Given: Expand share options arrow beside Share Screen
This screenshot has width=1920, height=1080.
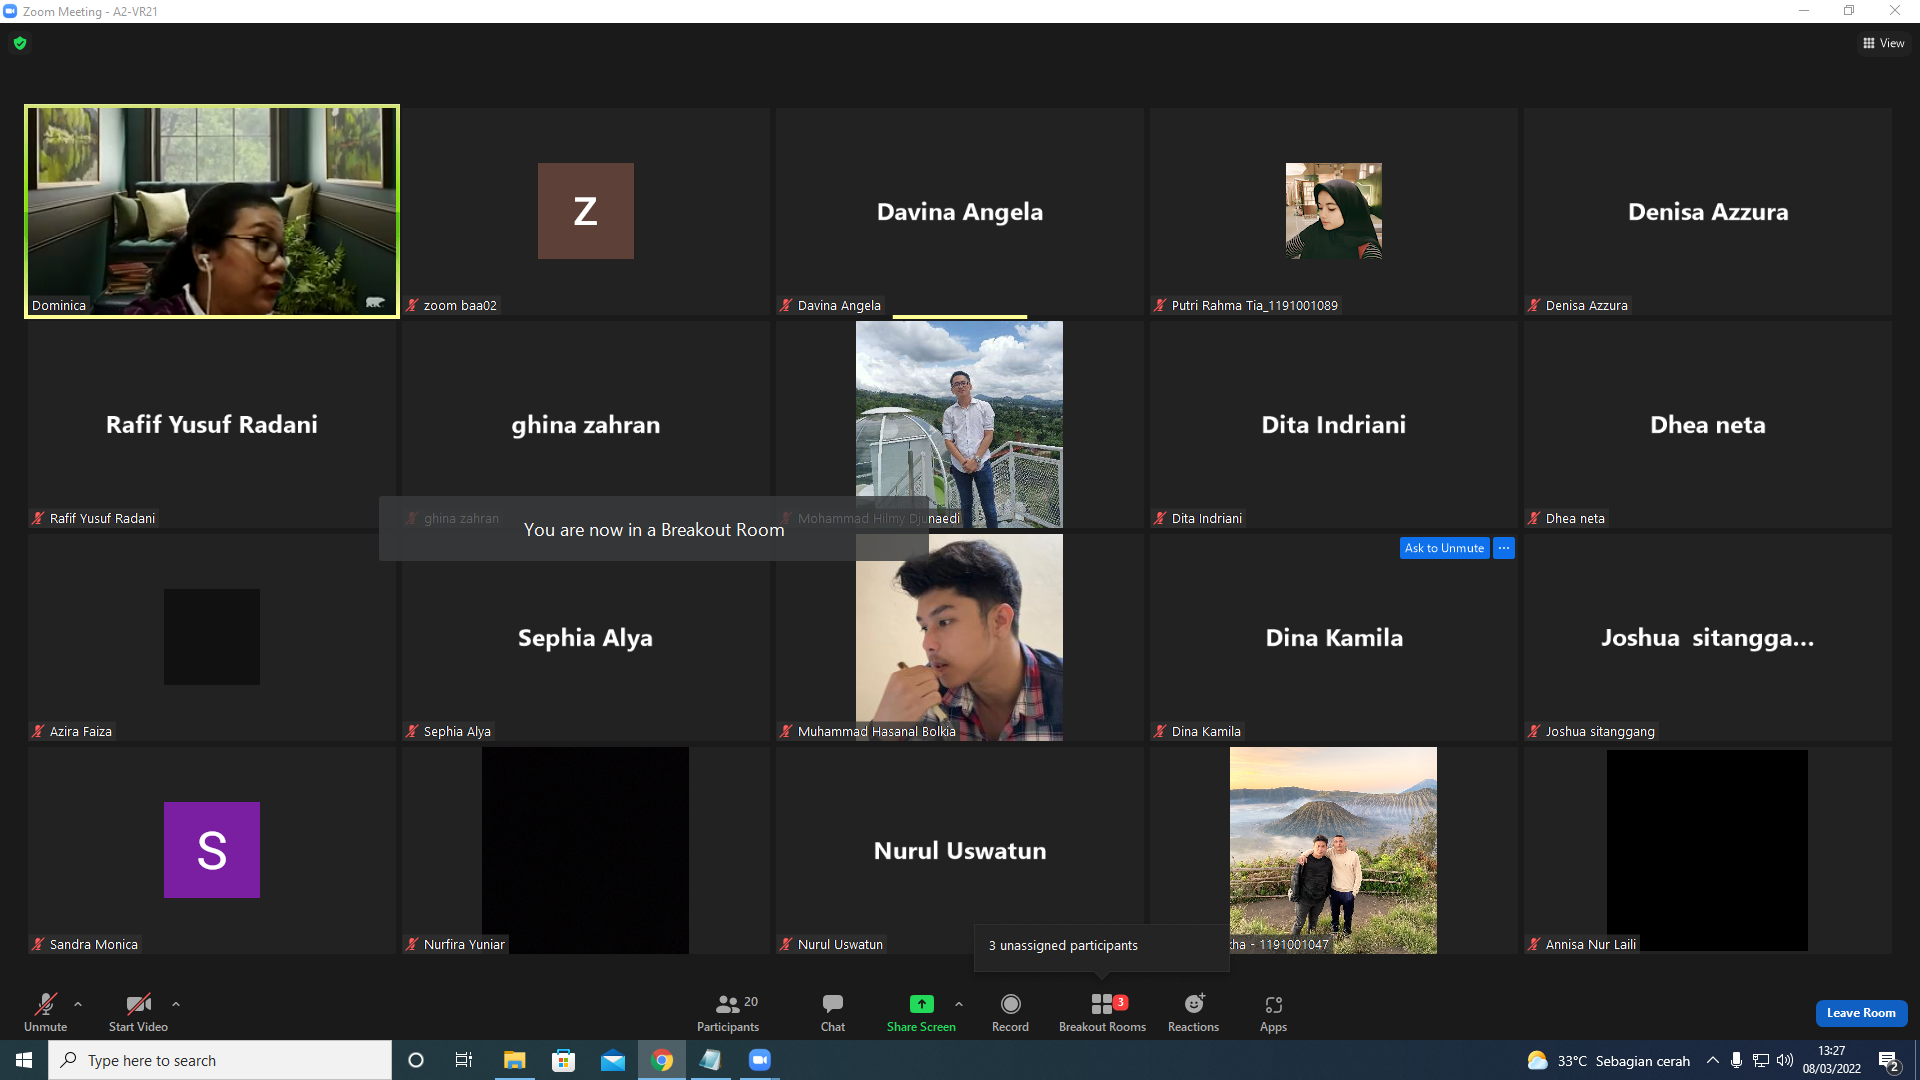Looking at the screenshot, I should [959, 1004].
